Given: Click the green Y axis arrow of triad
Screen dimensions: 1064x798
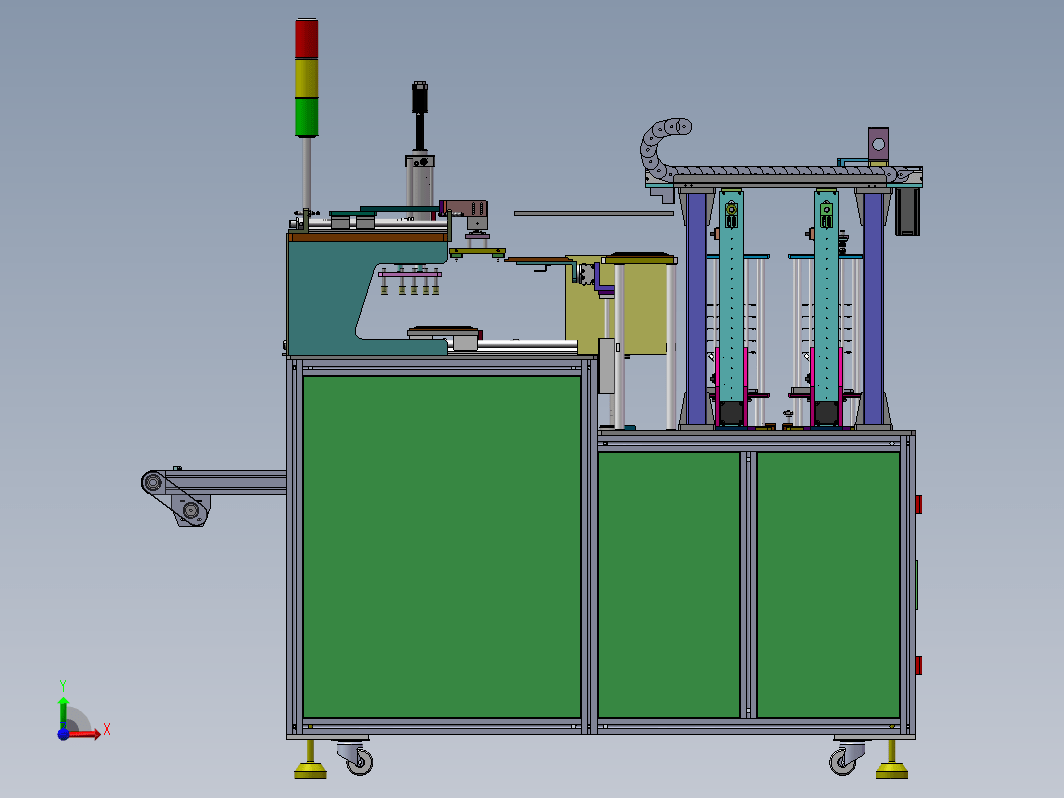Looking at the screenshot, I should point(63,712).
